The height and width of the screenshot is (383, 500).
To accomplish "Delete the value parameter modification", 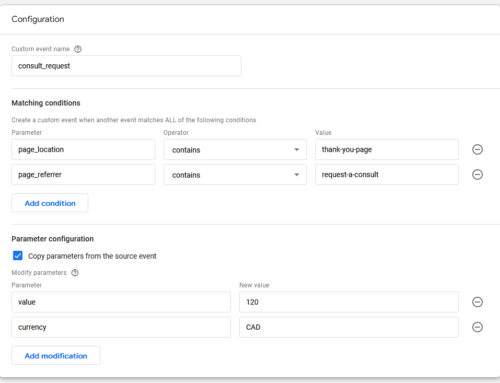I will pos(477,302).
